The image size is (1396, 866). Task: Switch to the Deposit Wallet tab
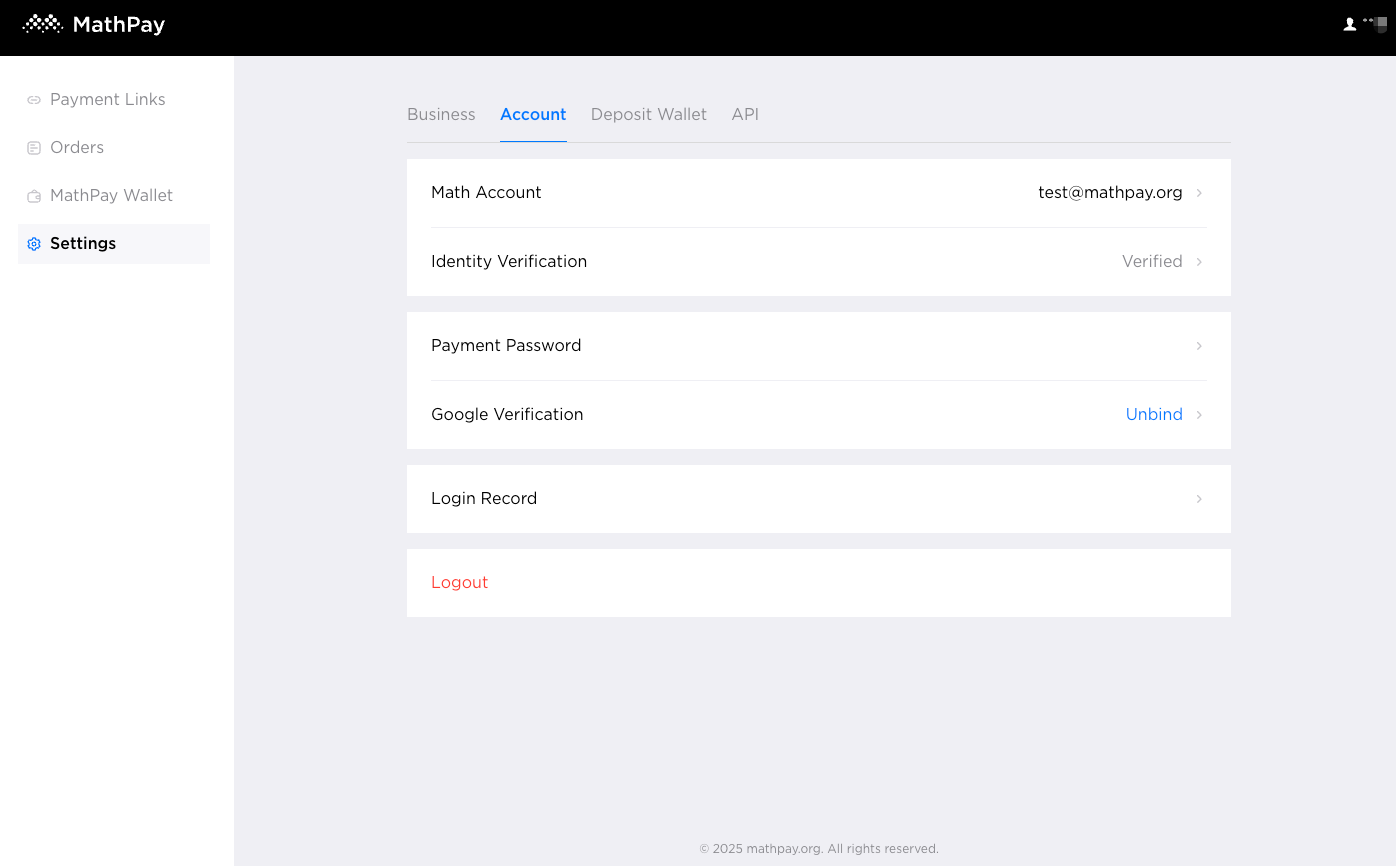pos(648,115)
